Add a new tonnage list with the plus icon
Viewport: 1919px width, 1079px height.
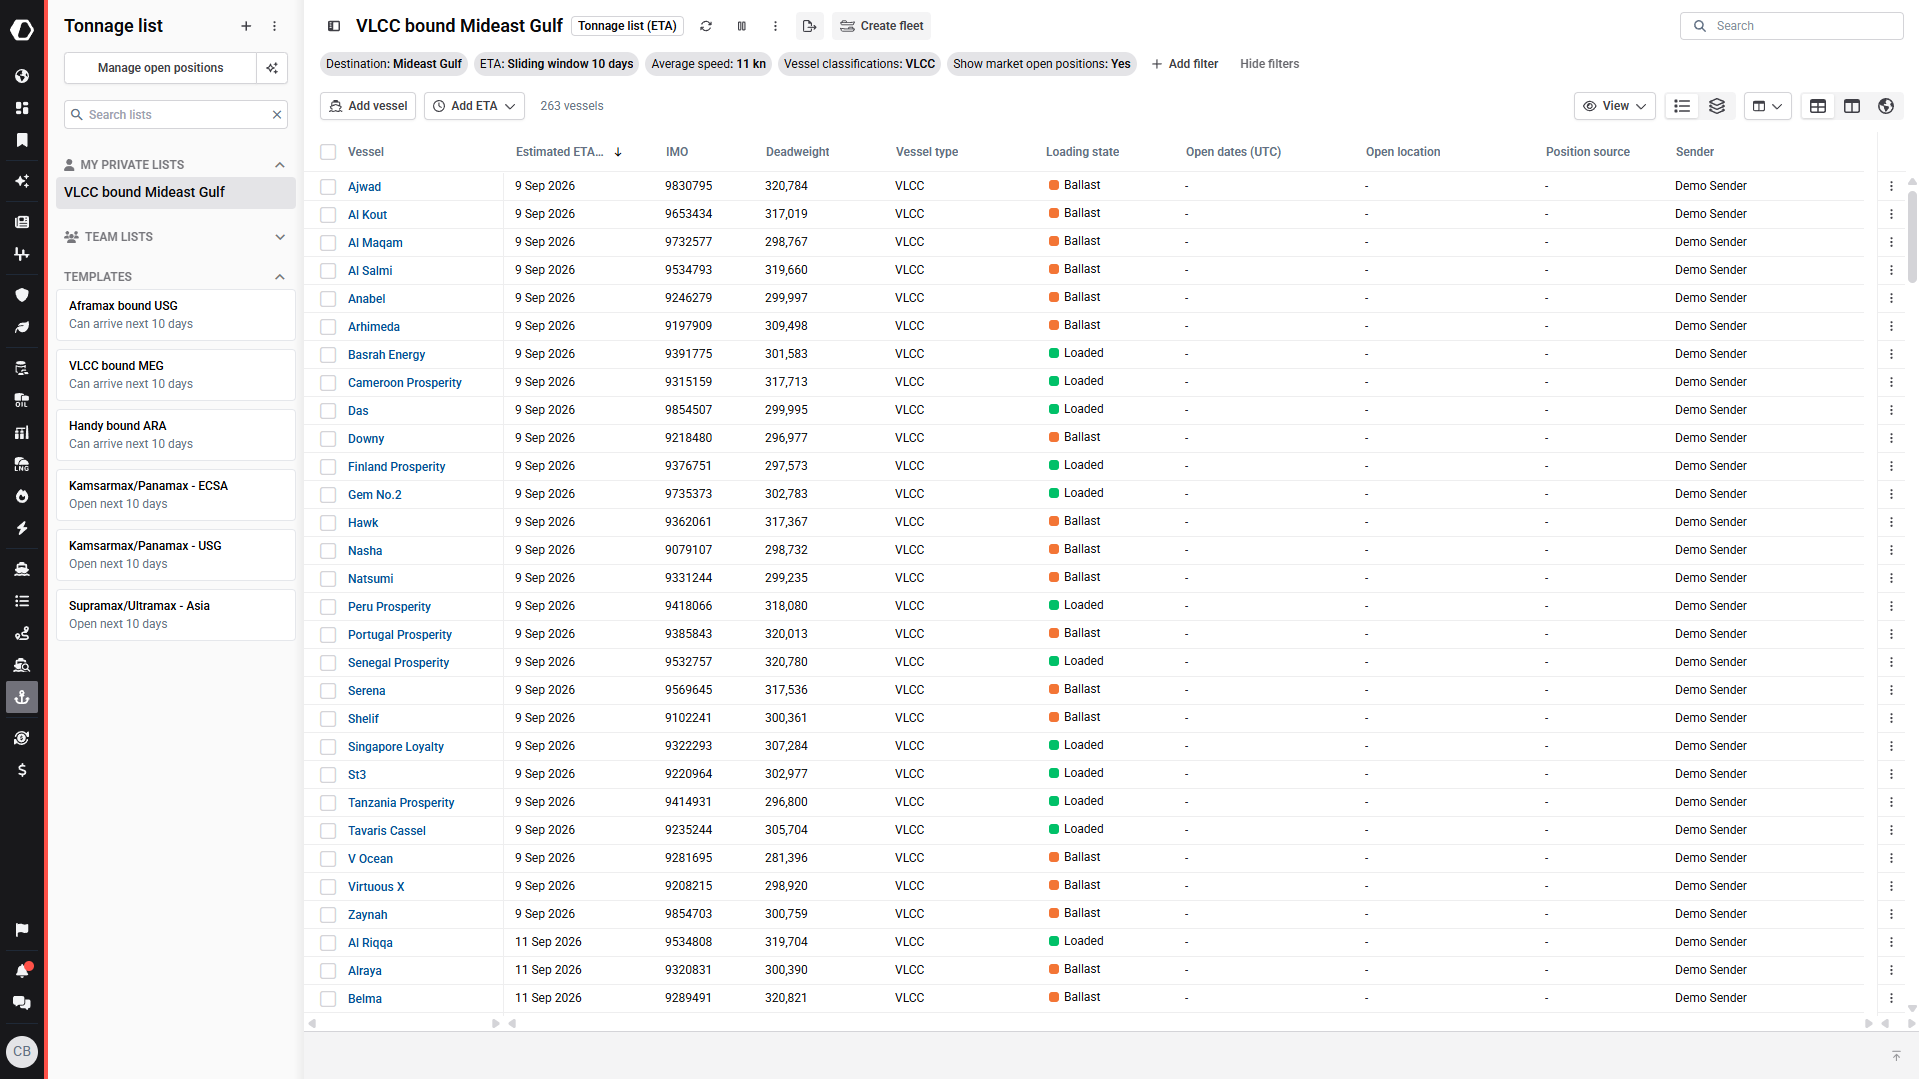(x=246, y=26)
